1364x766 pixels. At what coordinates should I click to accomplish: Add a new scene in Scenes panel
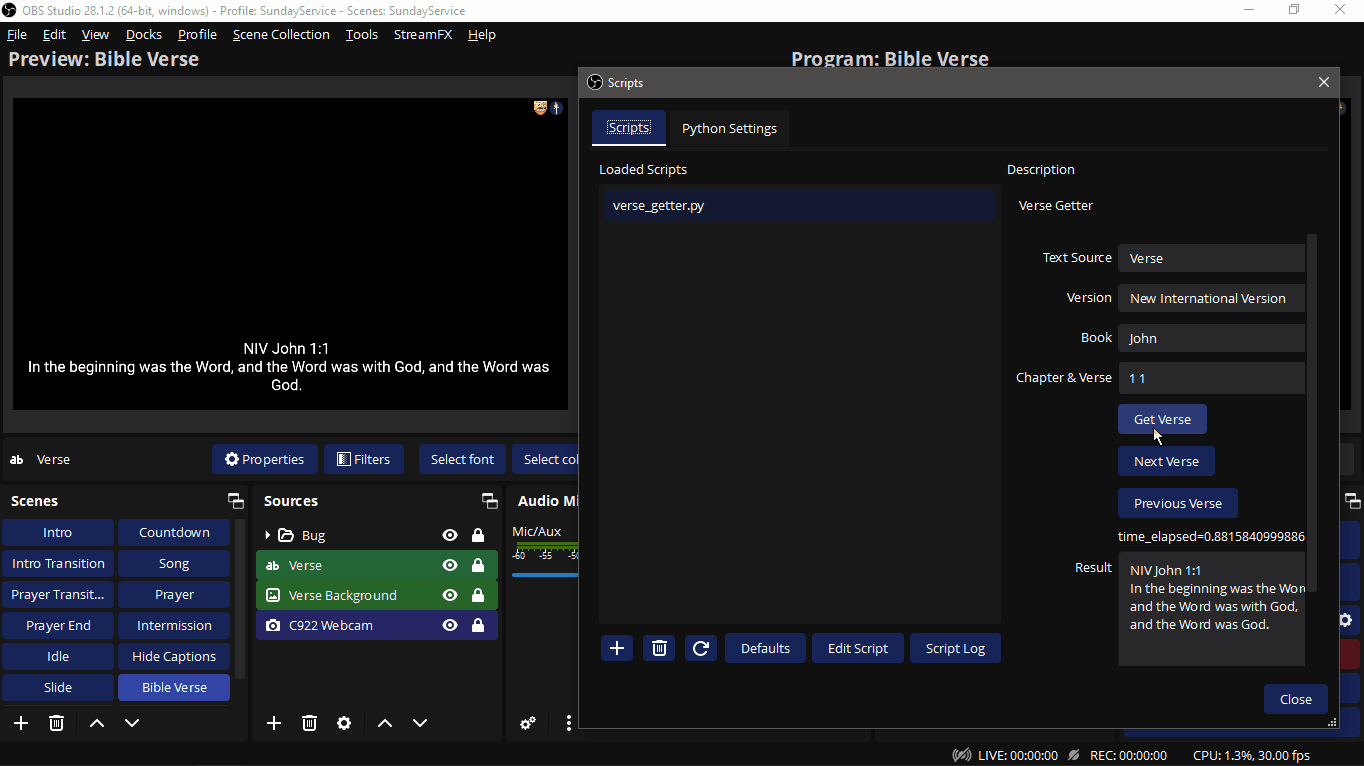click(21, 723)
